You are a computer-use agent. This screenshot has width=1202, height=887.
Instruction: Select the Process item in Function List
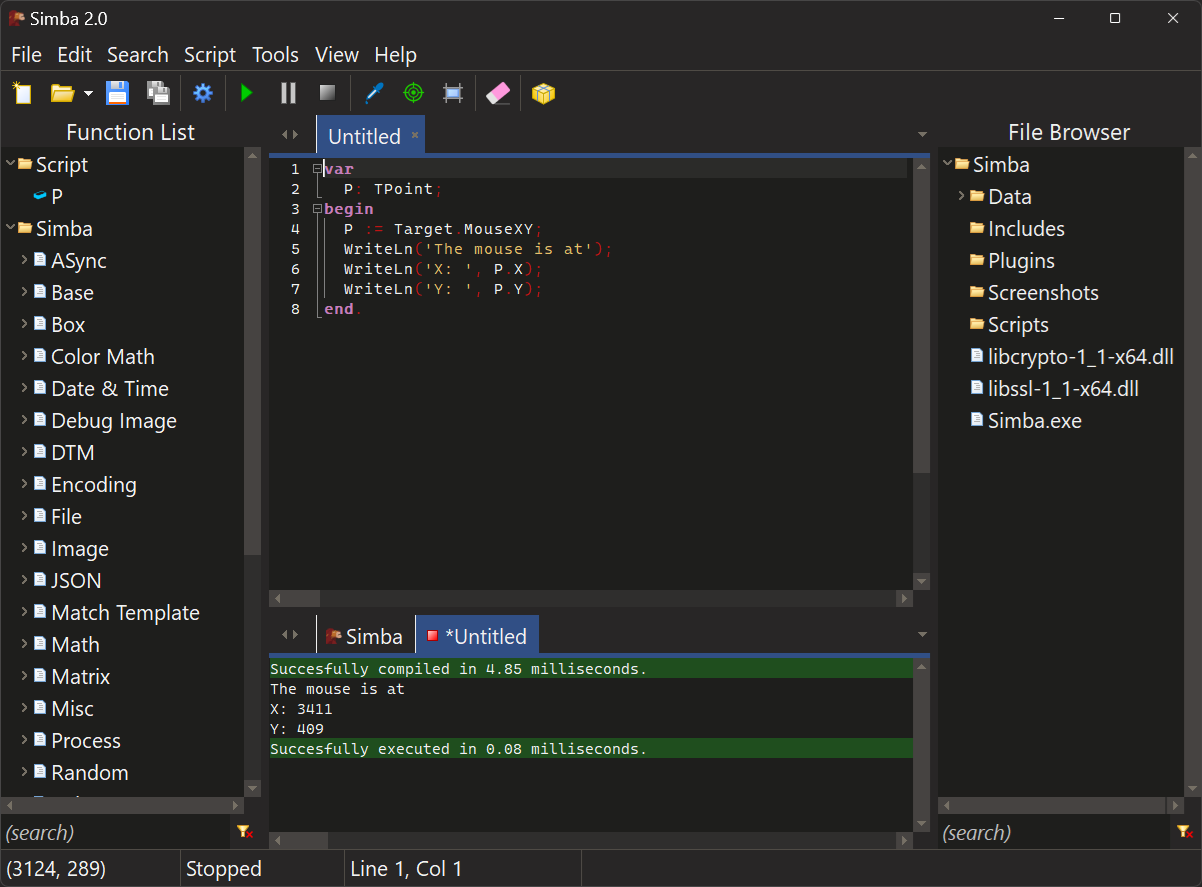85,740
